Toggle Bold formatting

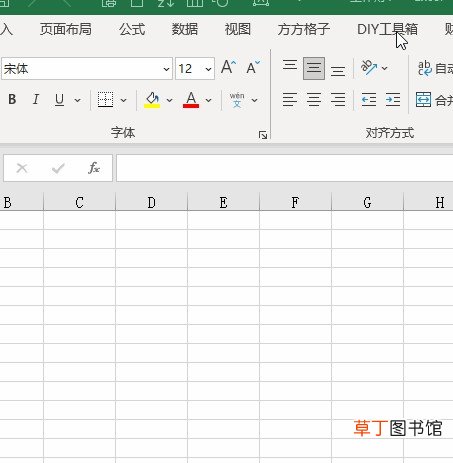tap(12, 99)
